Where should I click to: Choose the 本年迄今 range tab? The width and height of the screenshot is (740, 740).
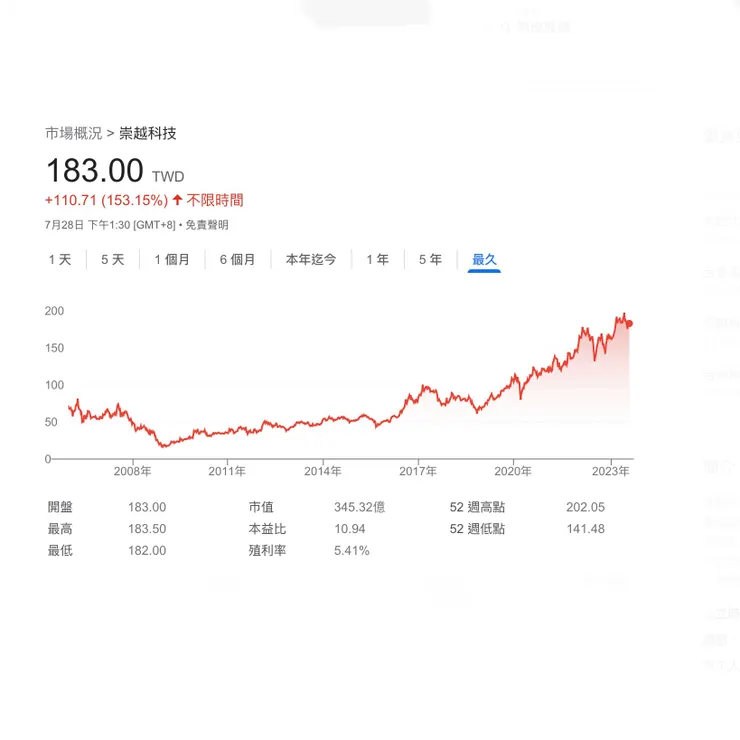tap(311, 260)
